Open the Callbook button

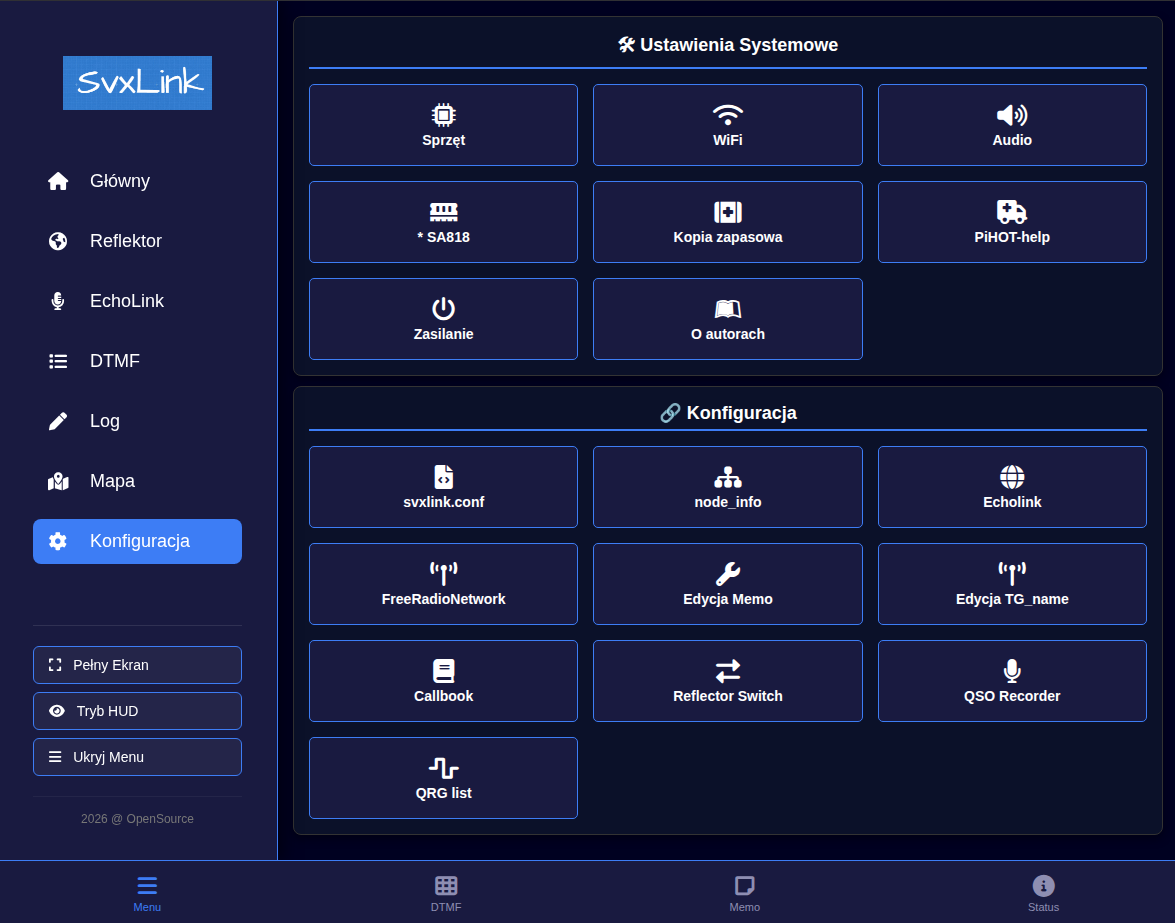(x=443, y=681)
